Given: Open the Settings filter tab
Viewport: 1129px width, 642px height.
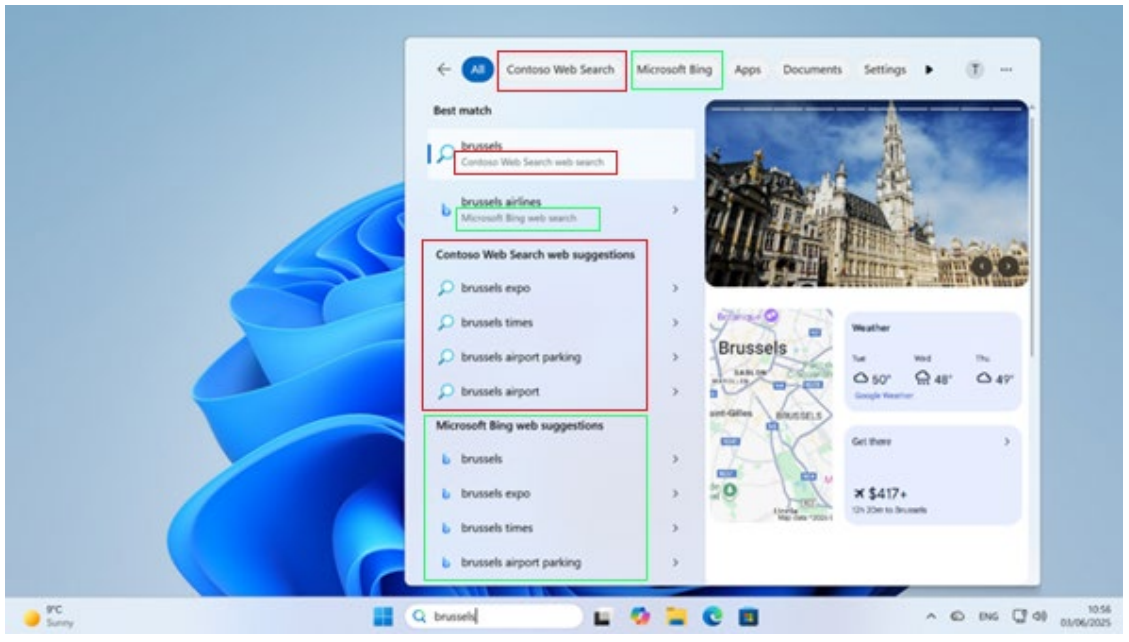Looking at the screenshot, I should (x=885, y=69).
